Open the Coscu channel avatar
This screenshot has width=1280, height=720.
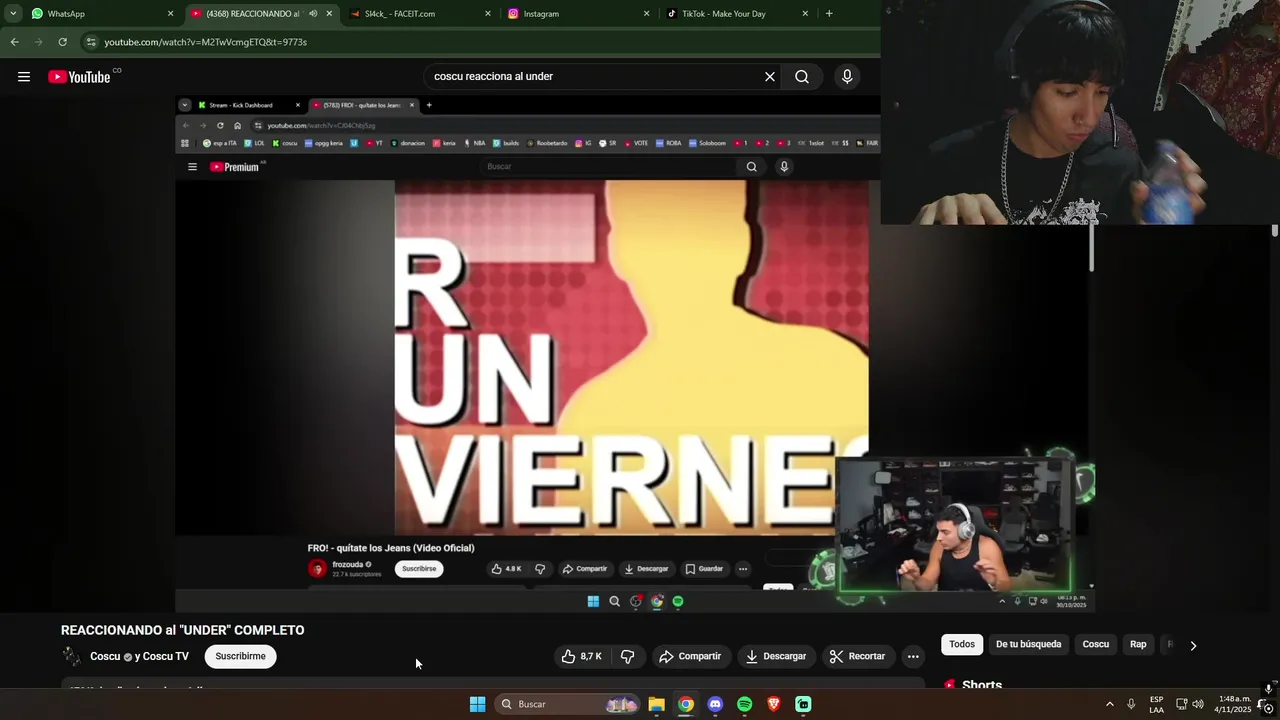(71, 656)
